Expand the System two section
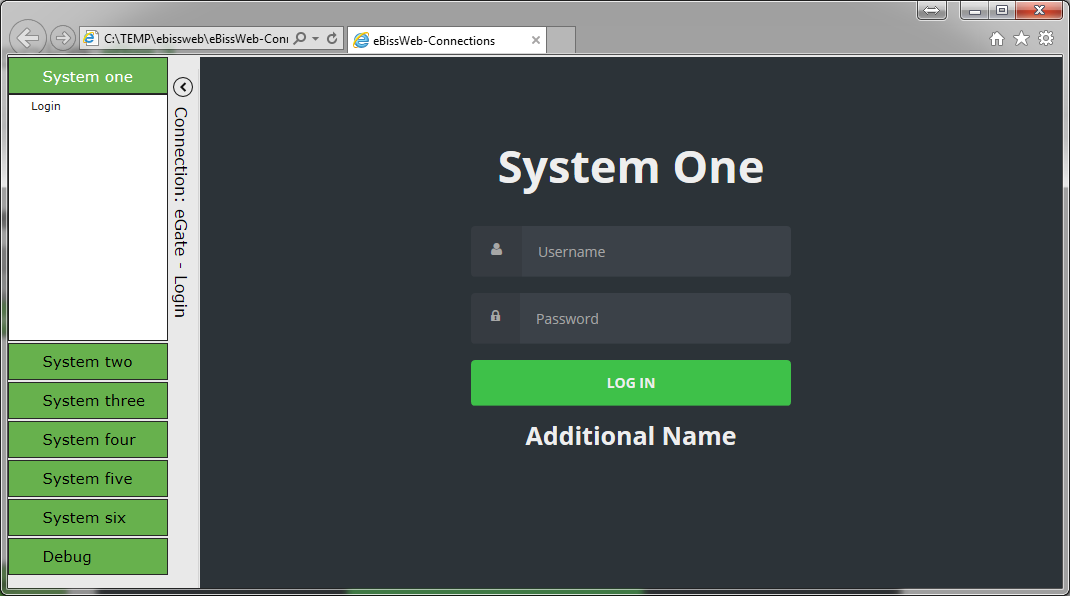 click(88, 362)
